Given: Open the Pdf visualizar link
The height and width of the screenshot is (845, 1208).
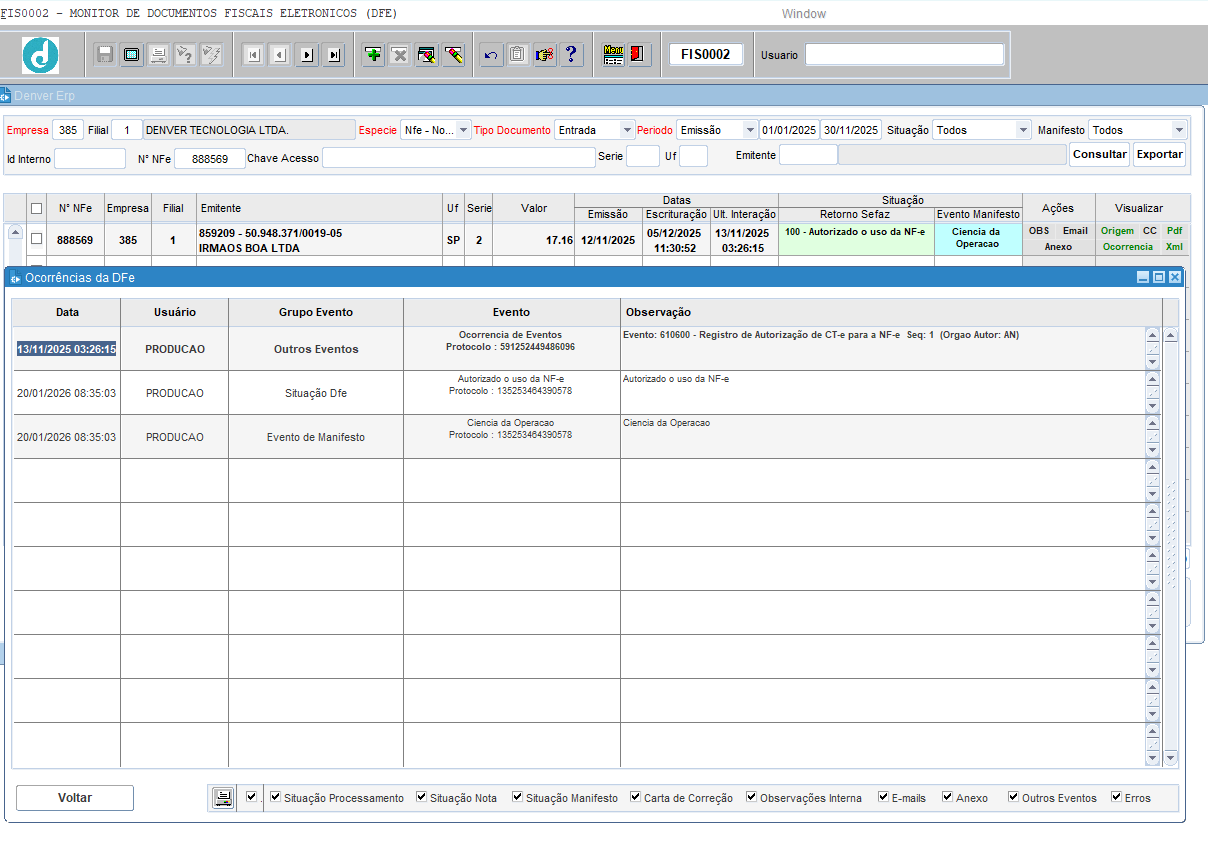Looking at the screenshot, I should coord(1174,231).
